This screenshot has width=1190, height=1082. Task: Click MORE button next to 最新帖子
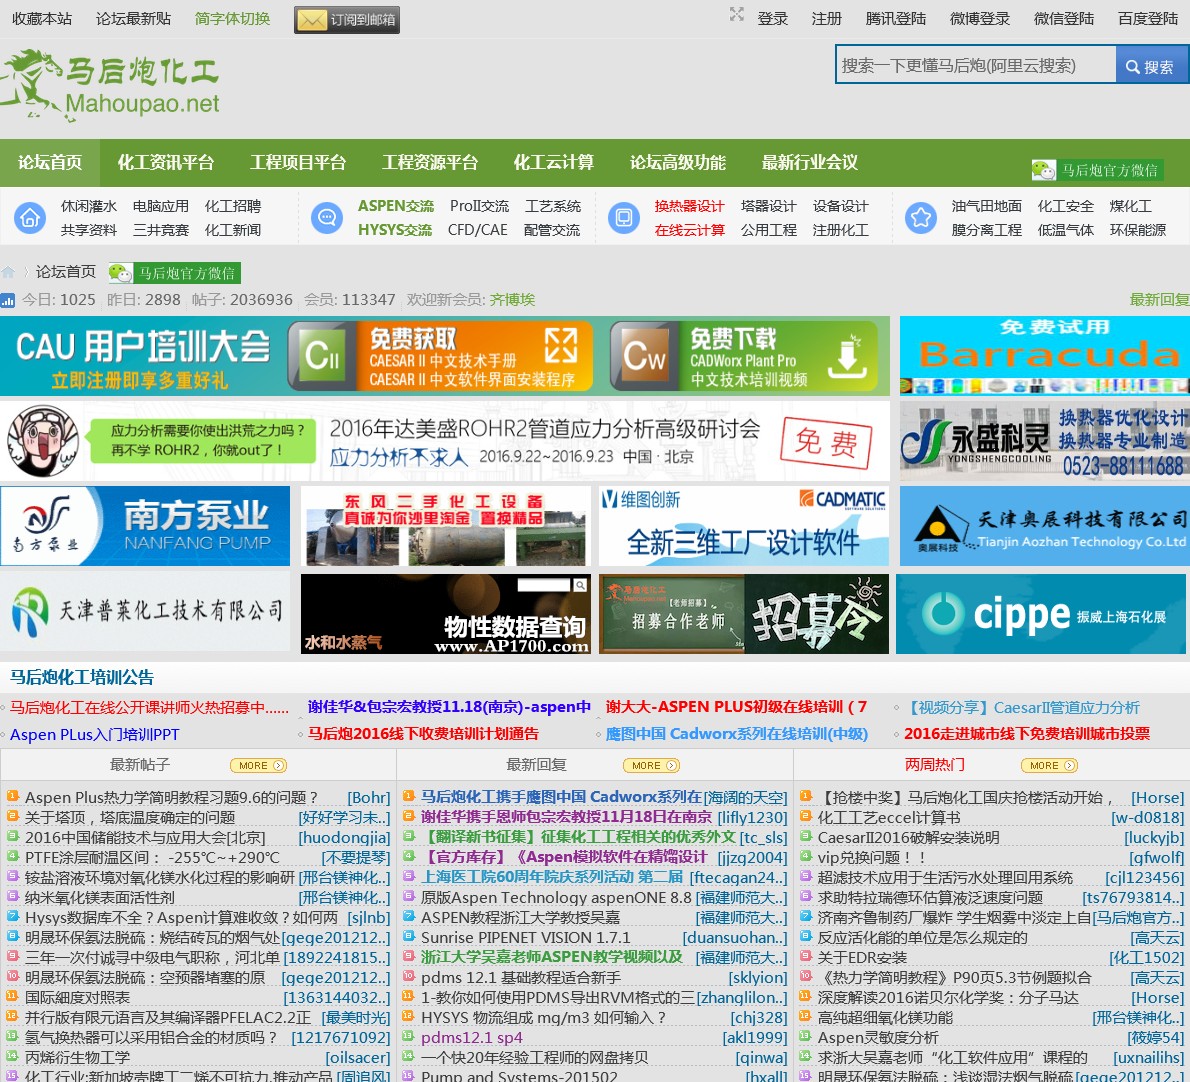click(258, 766)
